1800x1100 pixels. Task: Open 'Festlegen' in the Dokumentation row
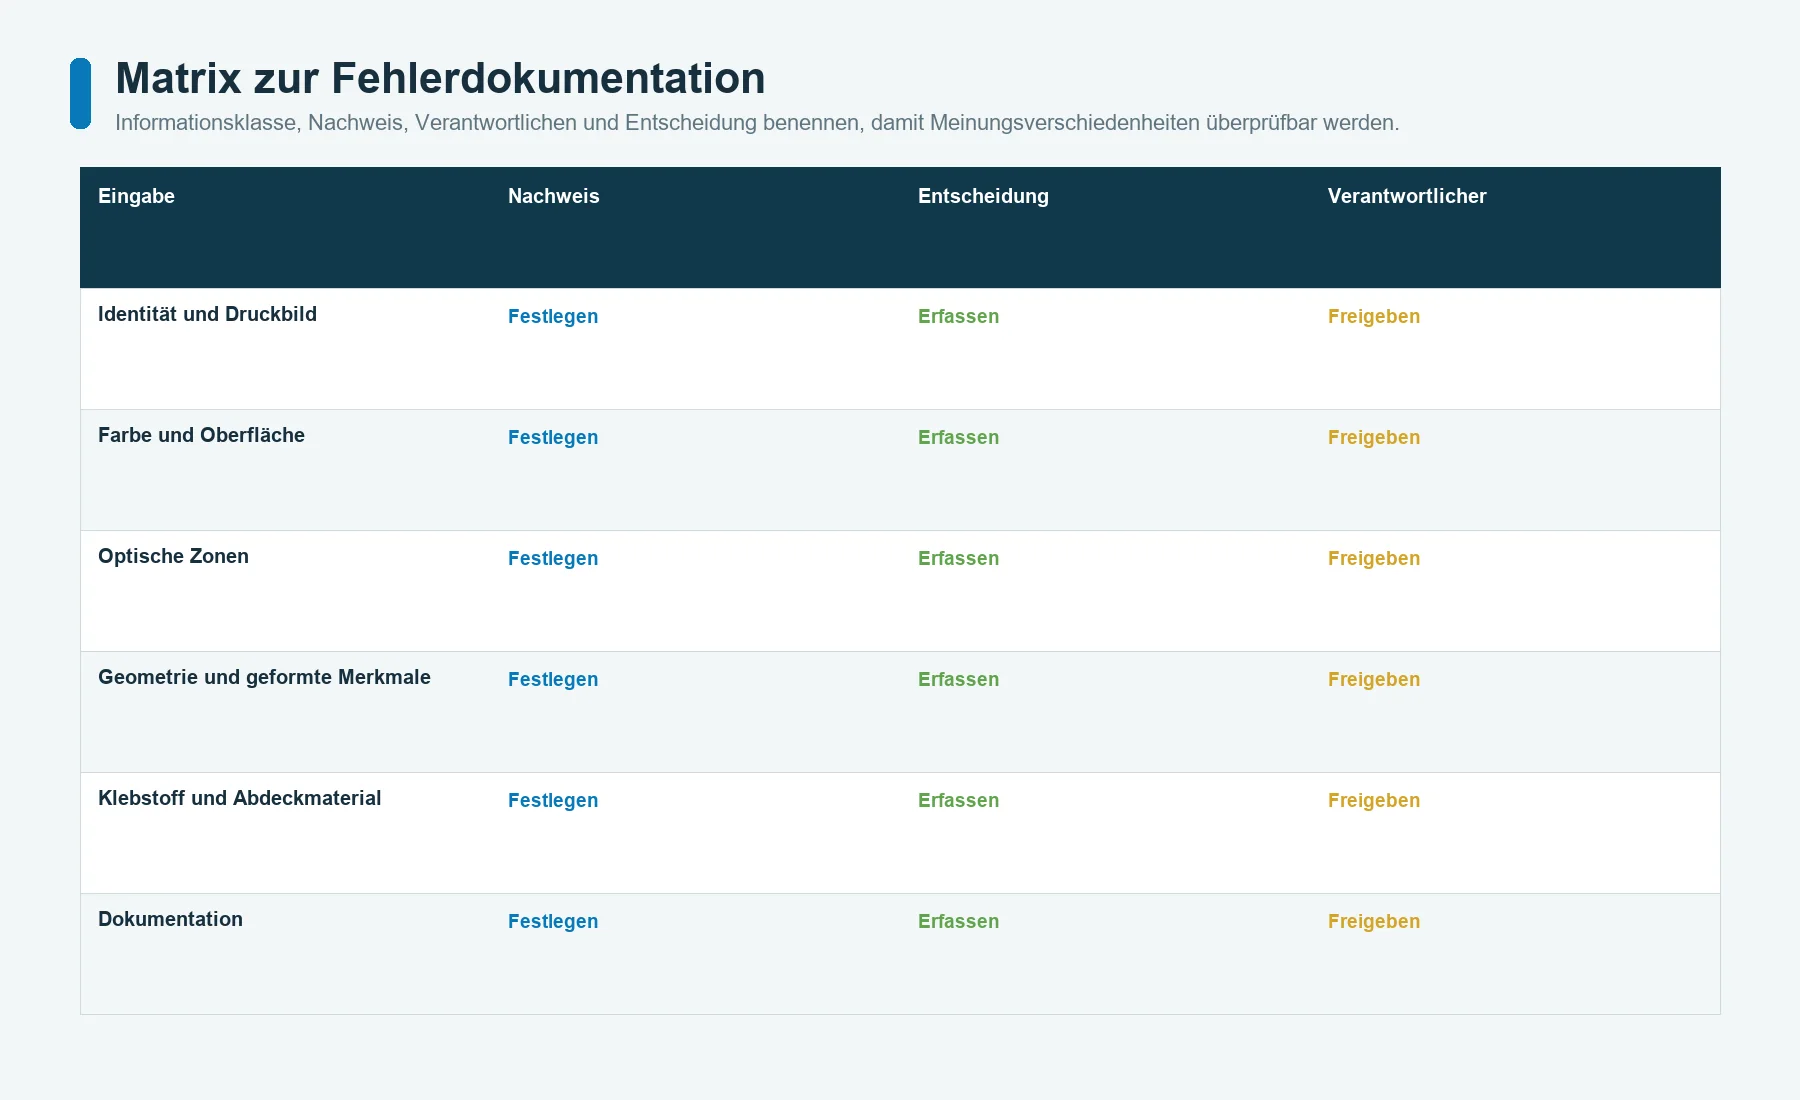click(553, 921)
